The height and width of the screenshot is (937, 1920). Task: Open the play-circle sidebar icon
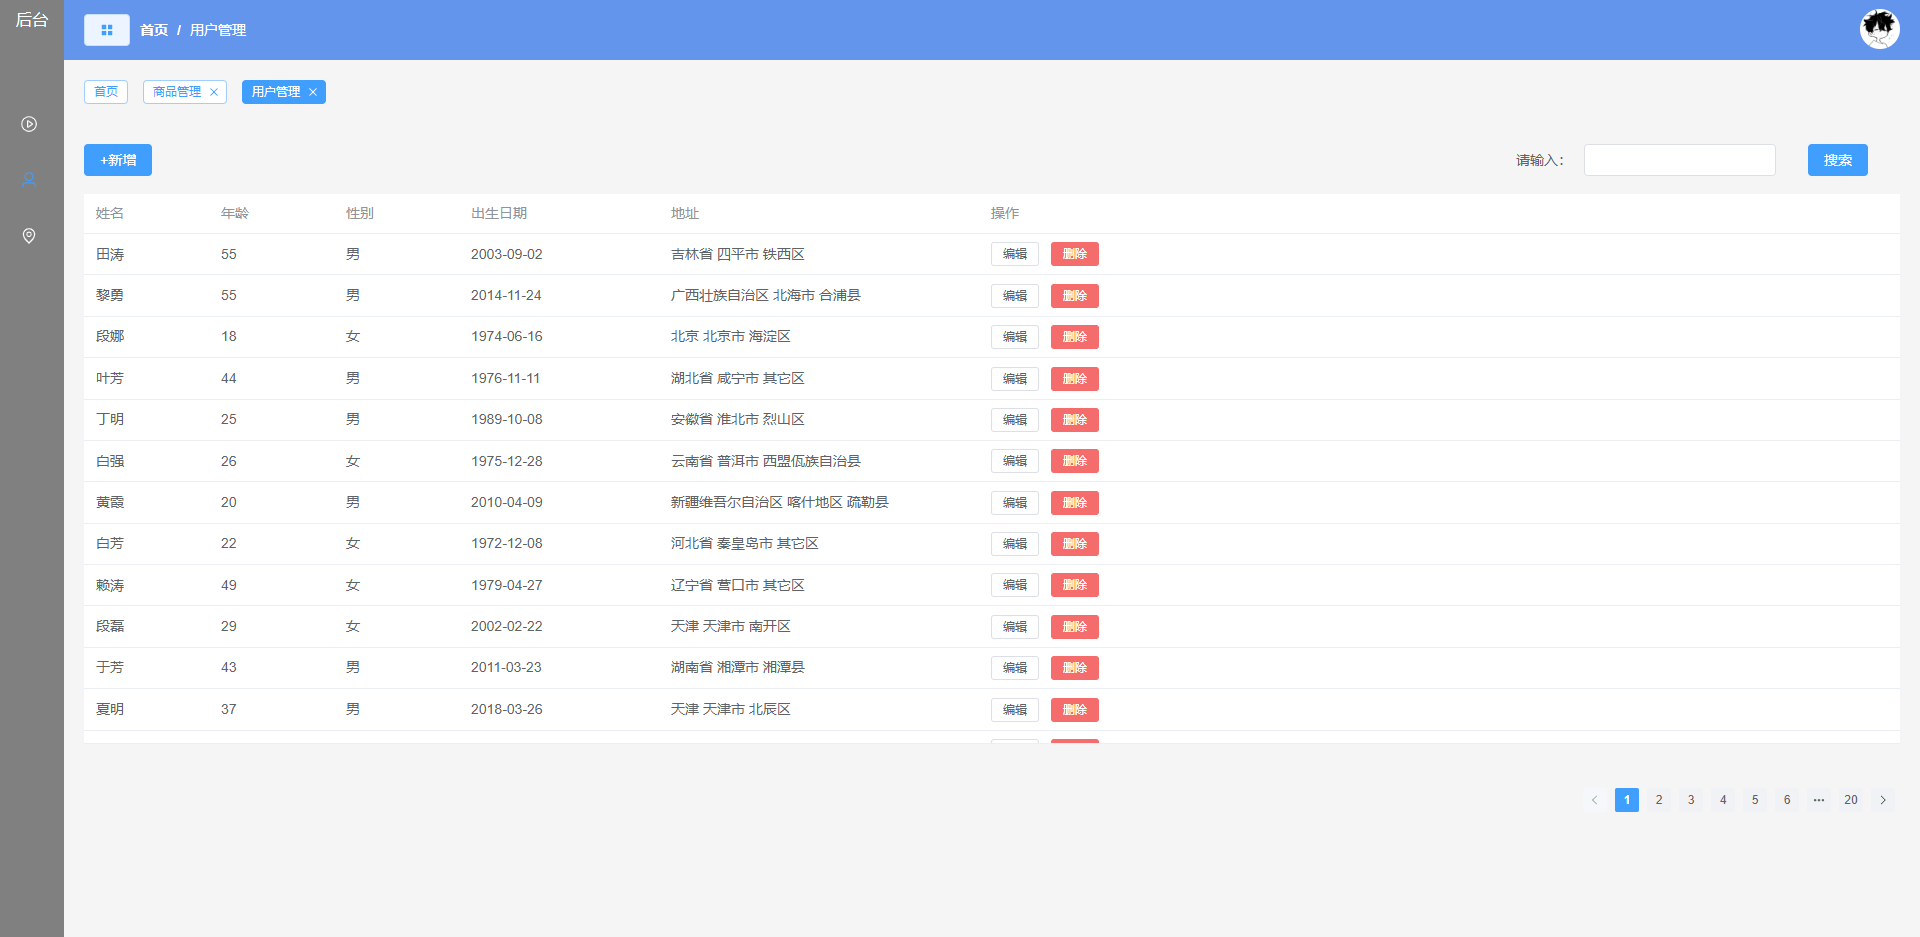pyautogui.click(x=29, y=124)
